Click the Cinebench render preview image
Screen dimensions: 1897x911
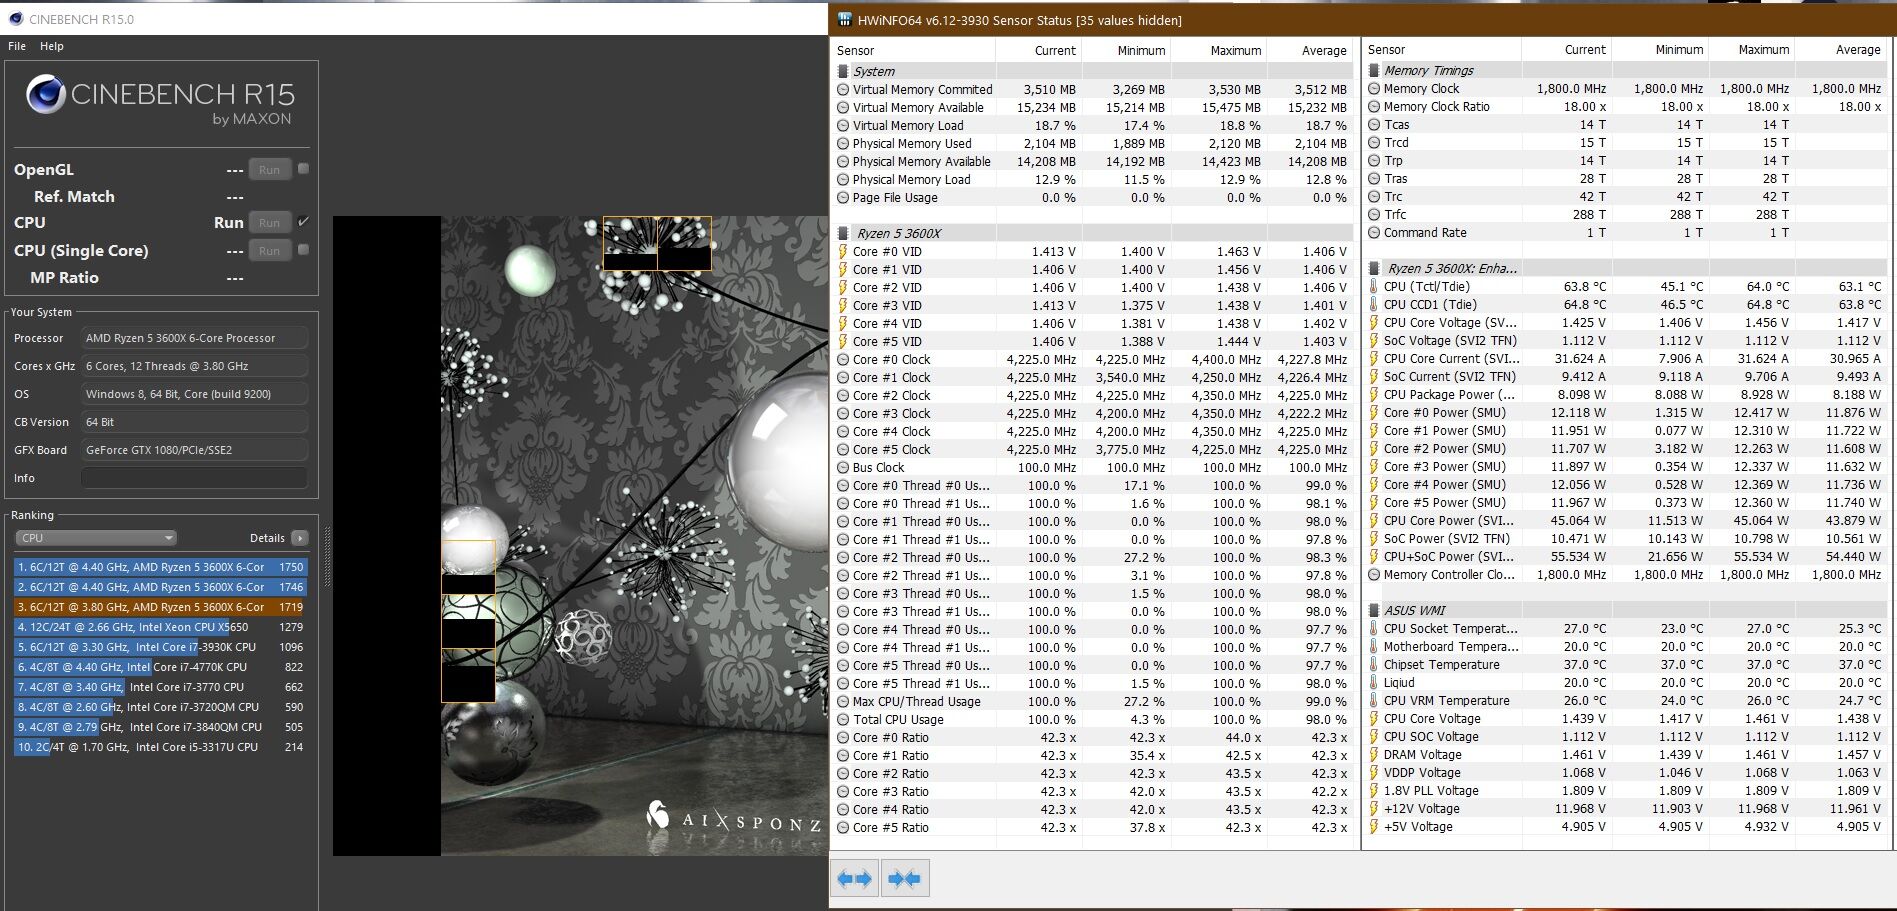tap(580, 535)
